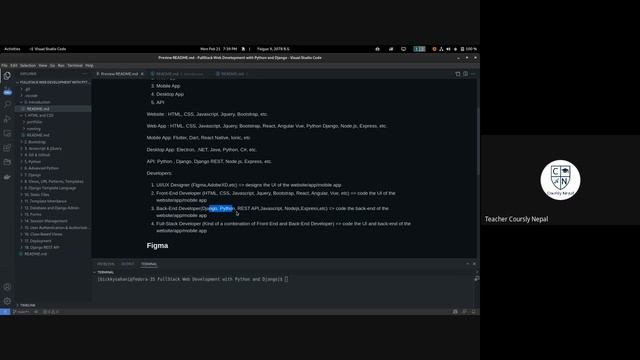
Task: Open the Docker whale view icon
Action: tap(7, 177)
